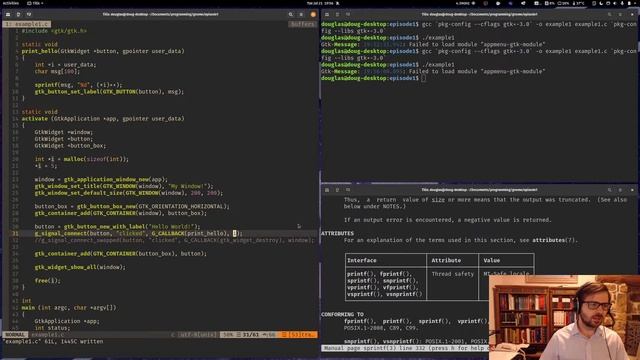Click the new session icon in left editor window
This screenshot has width=640, height=360.
coord(18,14)
